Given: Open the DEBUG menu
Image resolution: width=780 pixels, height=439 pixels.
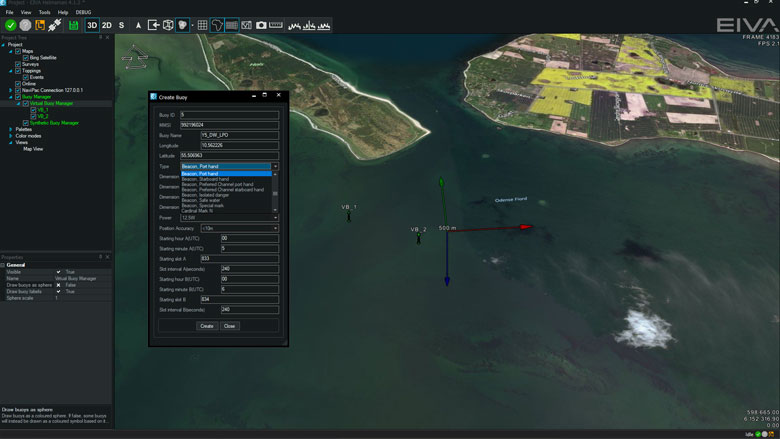Looking at the screenshot, I should (x=83, y=12).
